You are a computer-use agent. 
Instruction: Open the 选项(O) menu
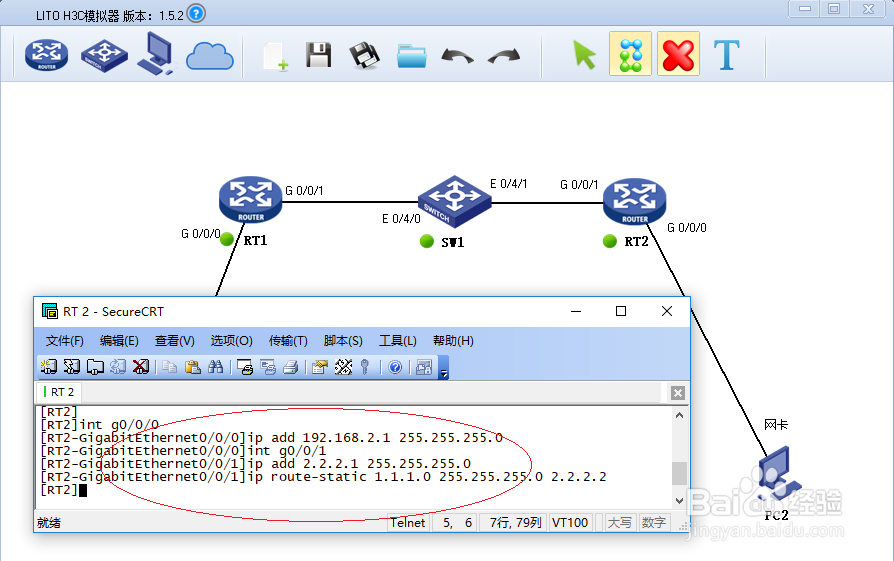[x=231, y=341]
